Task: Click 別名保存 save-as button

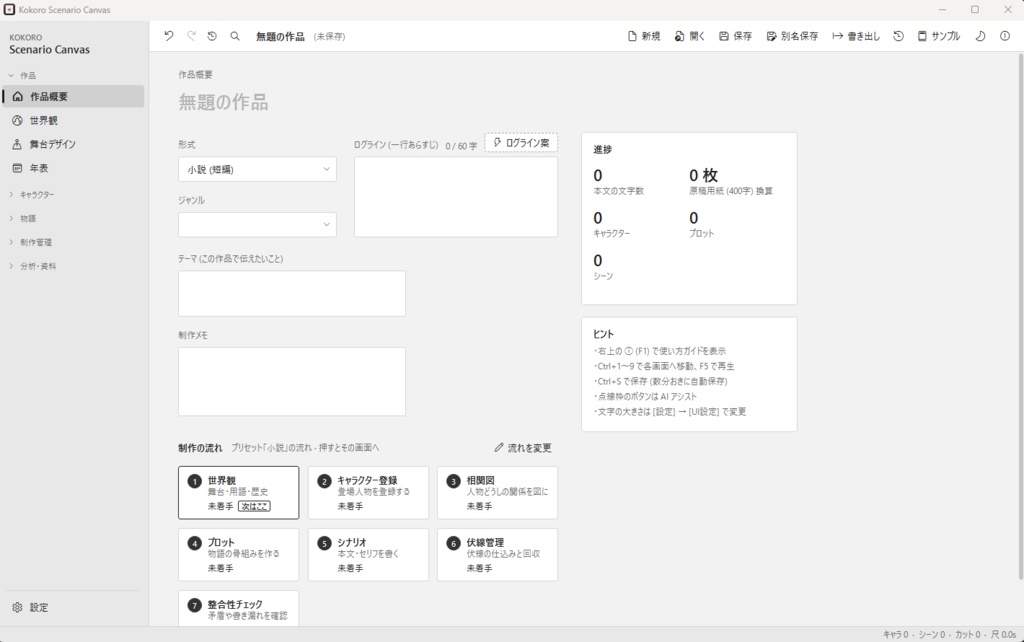Action: click(x=792, y=37)
